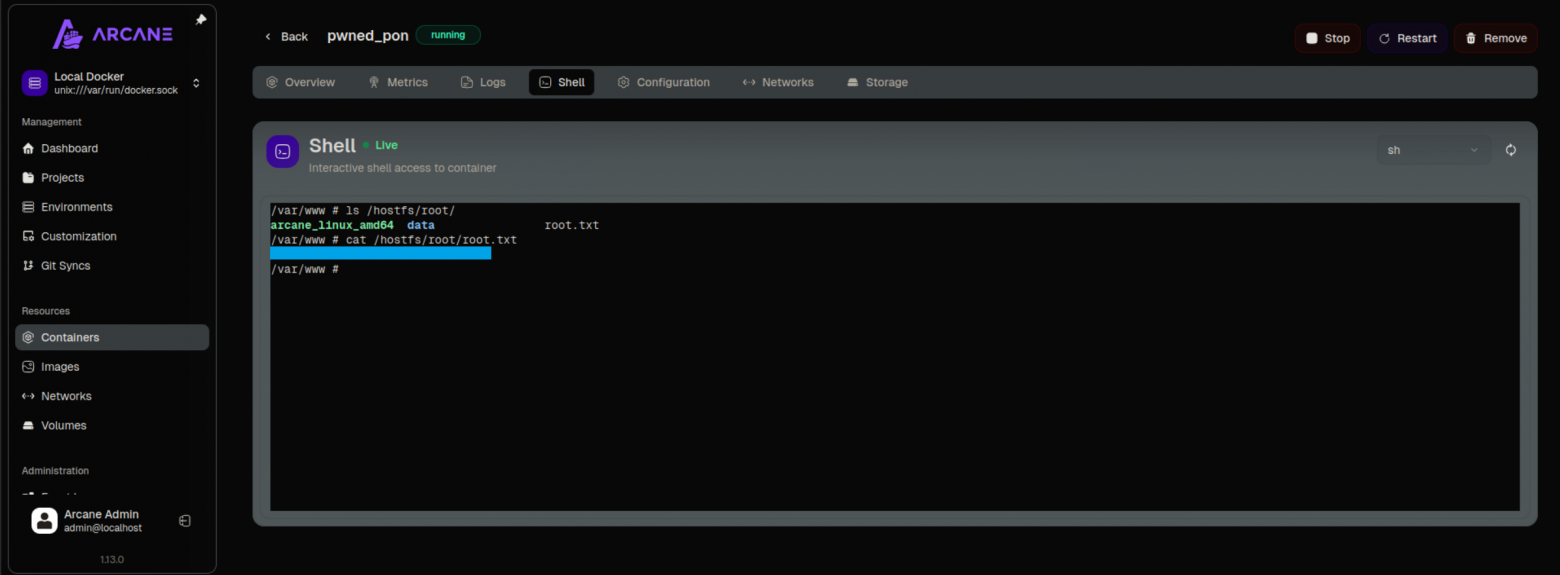
Task: Open the Storage tab
Action: tap(877, 82)
